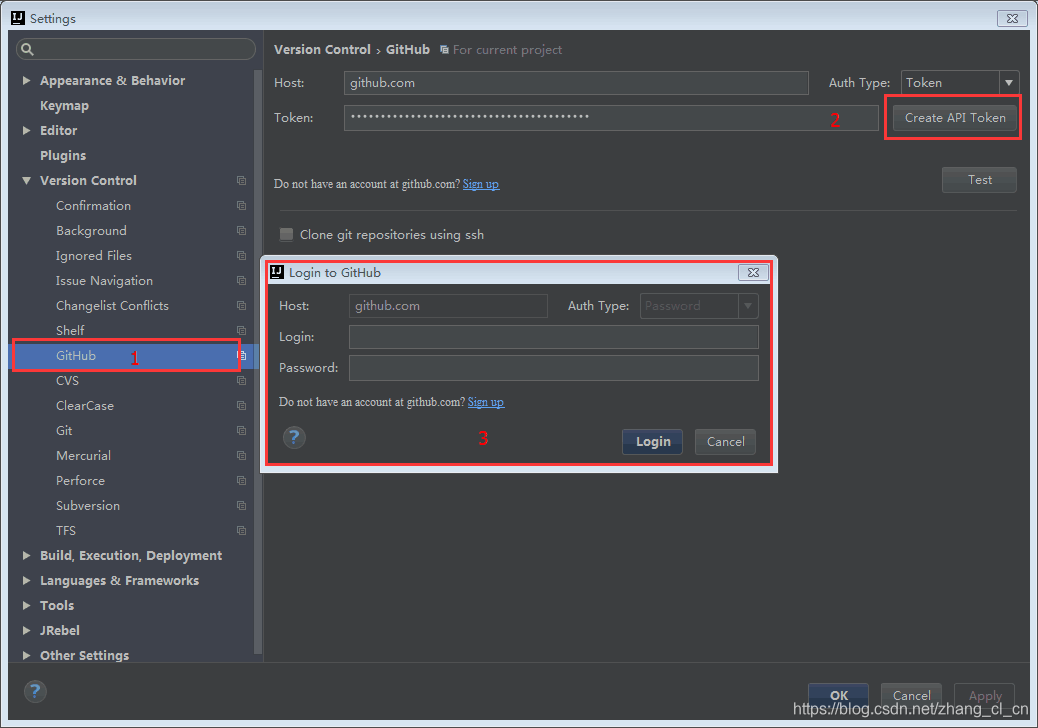Expand the Editor section
This screenshot has height=728, width=1038.
[x=26, y=130]
